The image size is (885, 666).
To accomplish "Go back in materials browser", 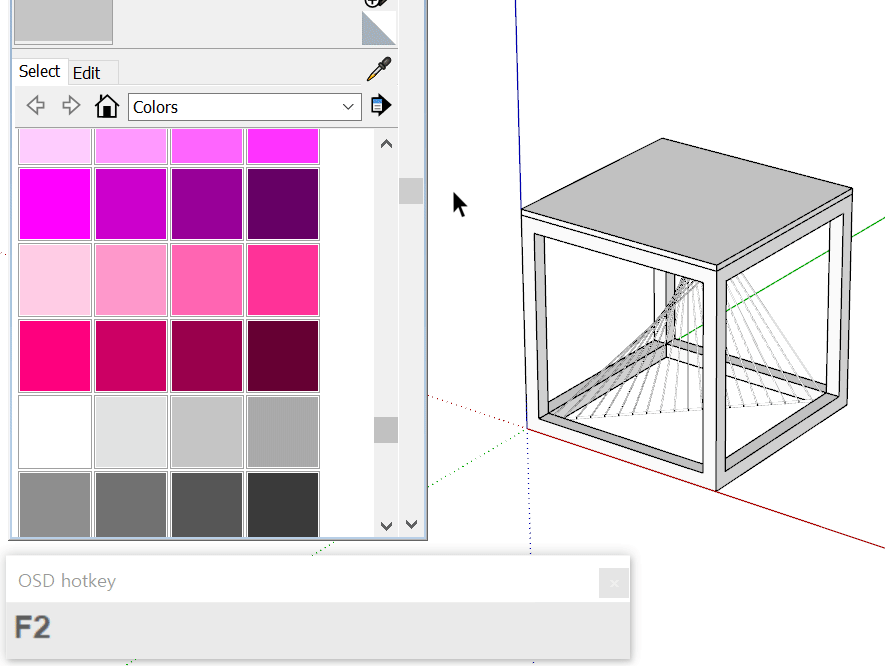I will (36, 106).
